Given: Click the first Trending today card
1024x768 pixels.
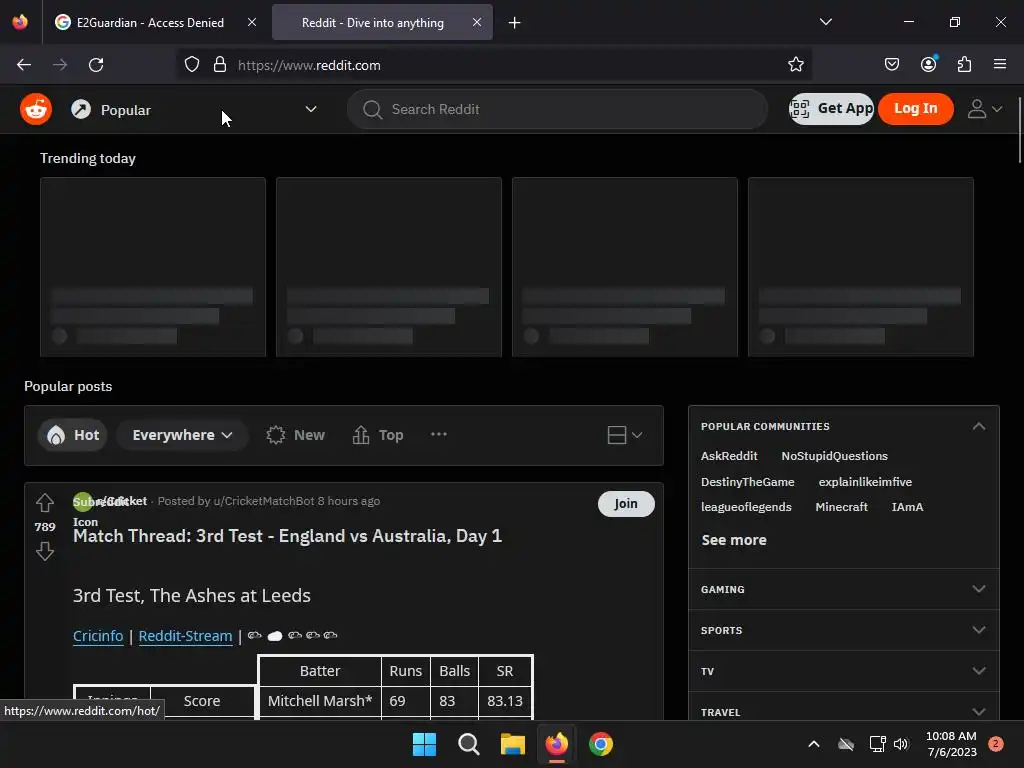Looking at the screenshot, I should tap(153, 267).
